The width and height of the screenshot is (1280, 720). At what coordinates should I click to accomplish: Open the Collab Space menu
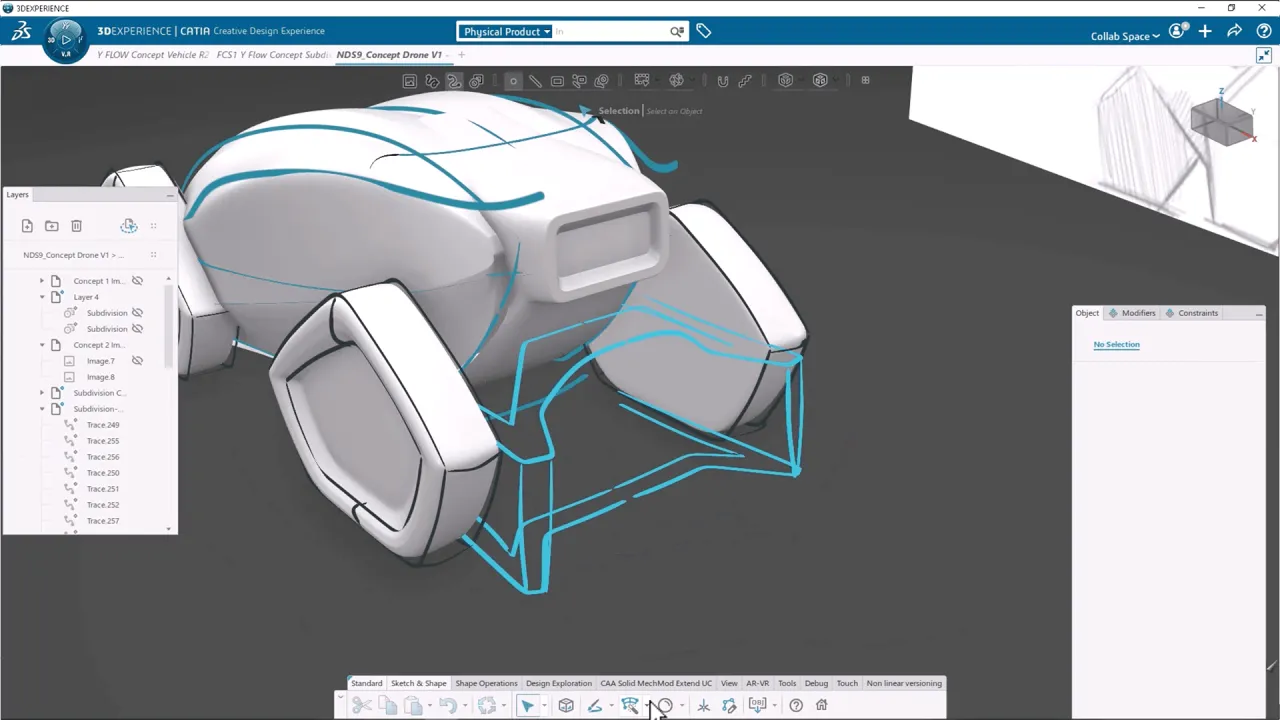tap(1124, 36)
